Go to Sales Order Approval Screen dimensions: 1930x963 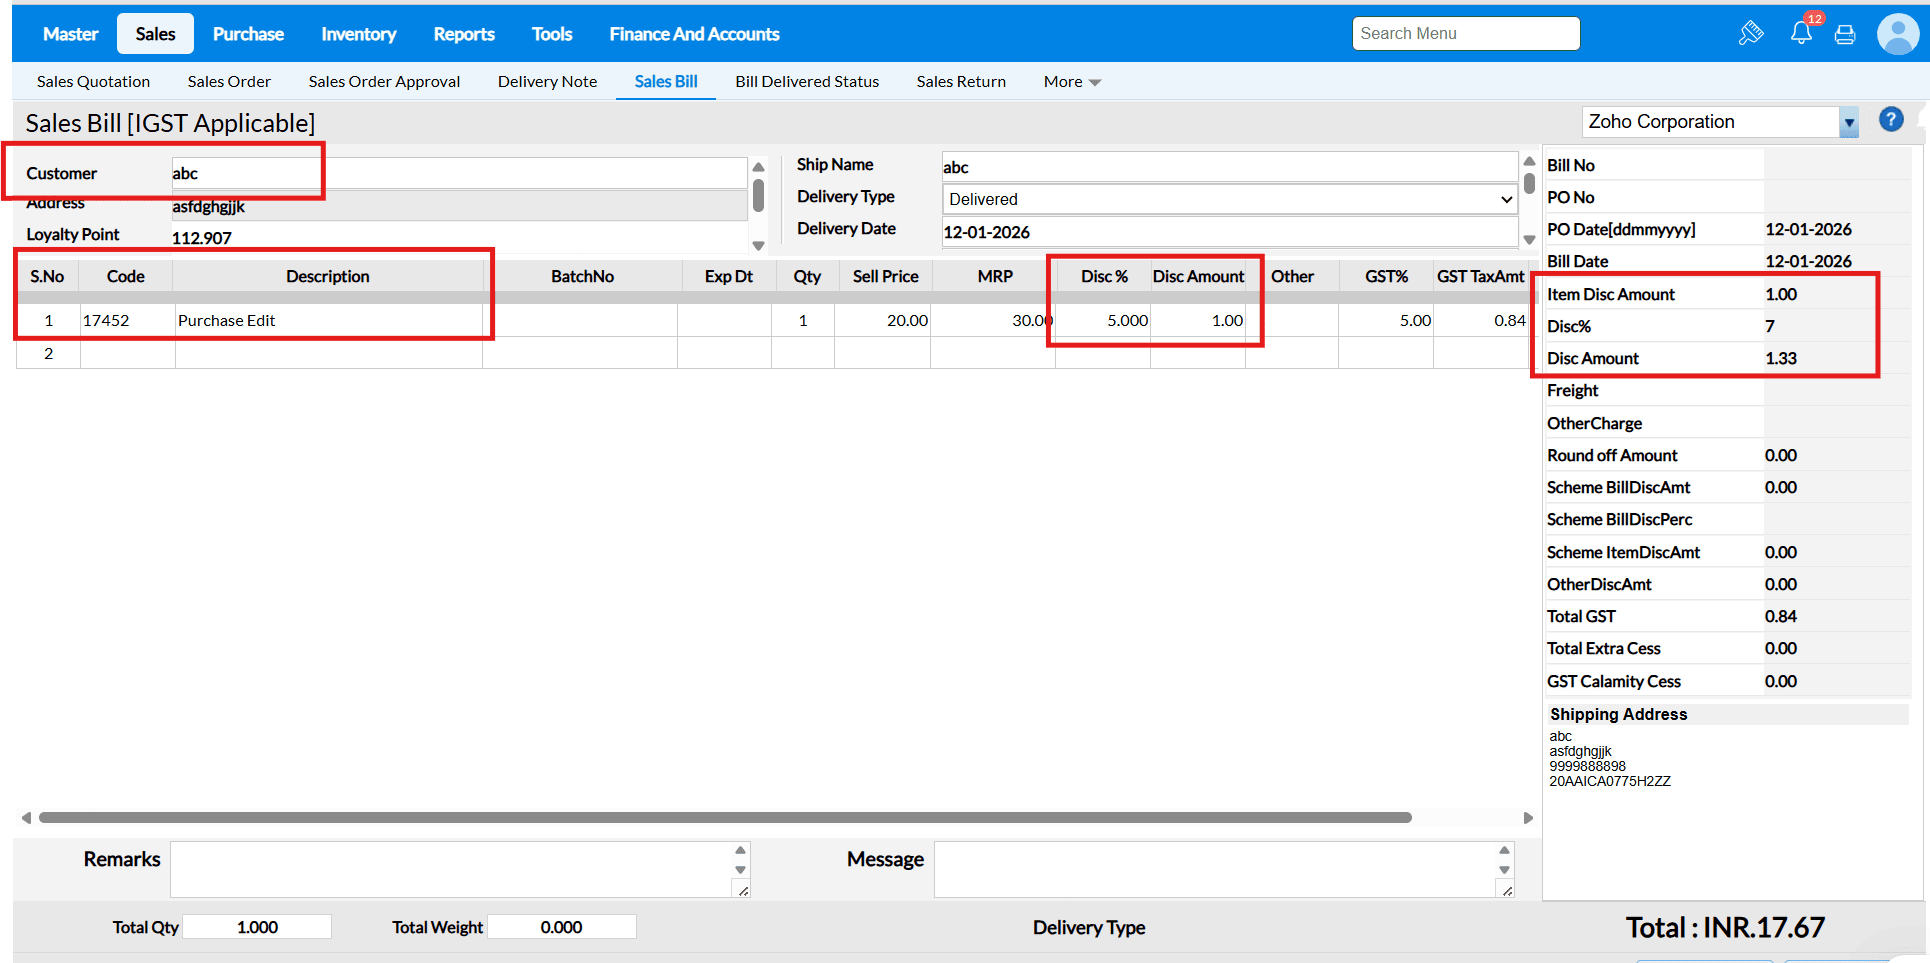pos(384,82)
